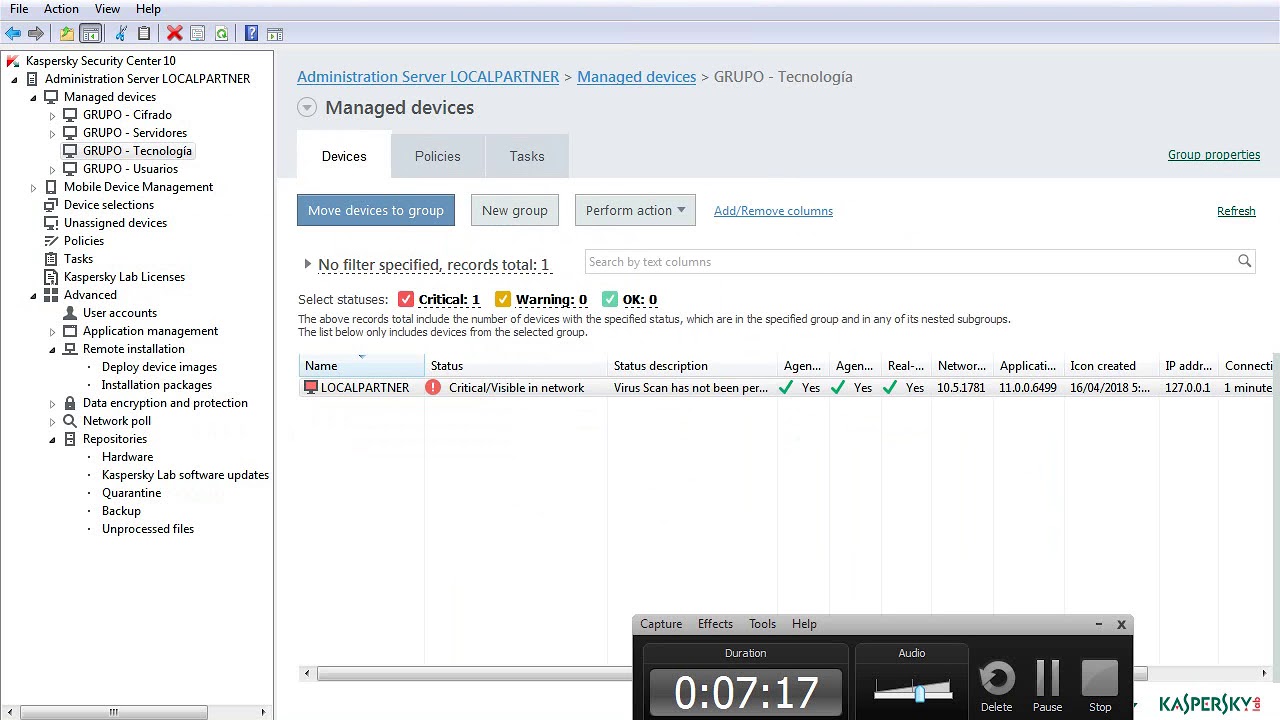The image size is (1280, 720).
Task: Click Move devices to group button
Action: [376, 210]
